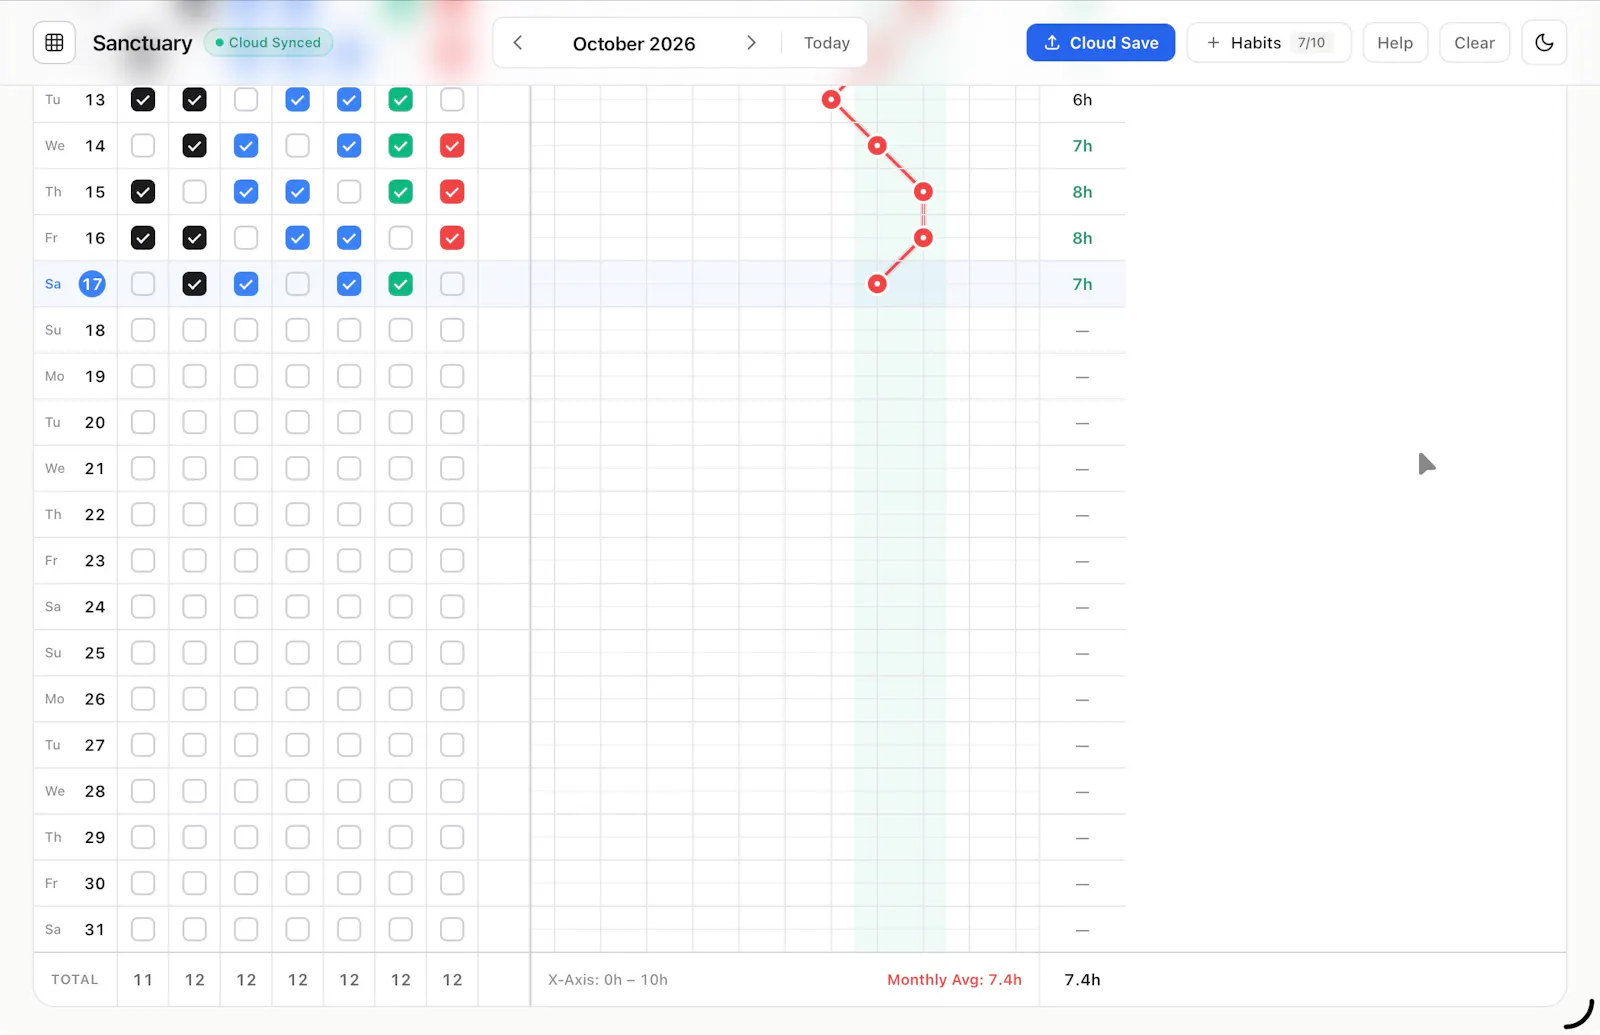1600x1035 pixels.
Task: Tick the first habit checkbox on Mo 26
Action: (x=143, y=699)
